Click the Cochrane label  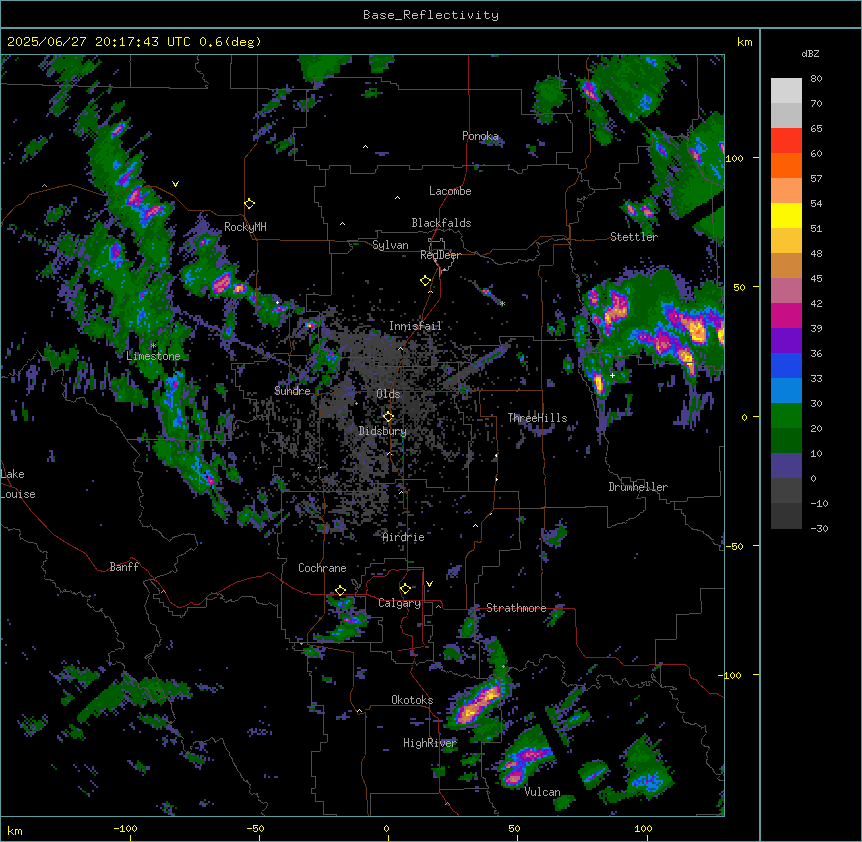pyautogui.click(x=322, y=568)
